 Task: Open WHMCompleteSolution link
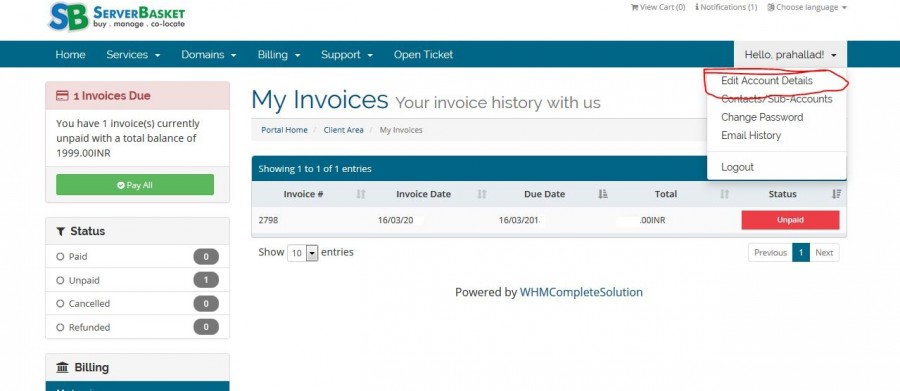[x=581, y=292]
